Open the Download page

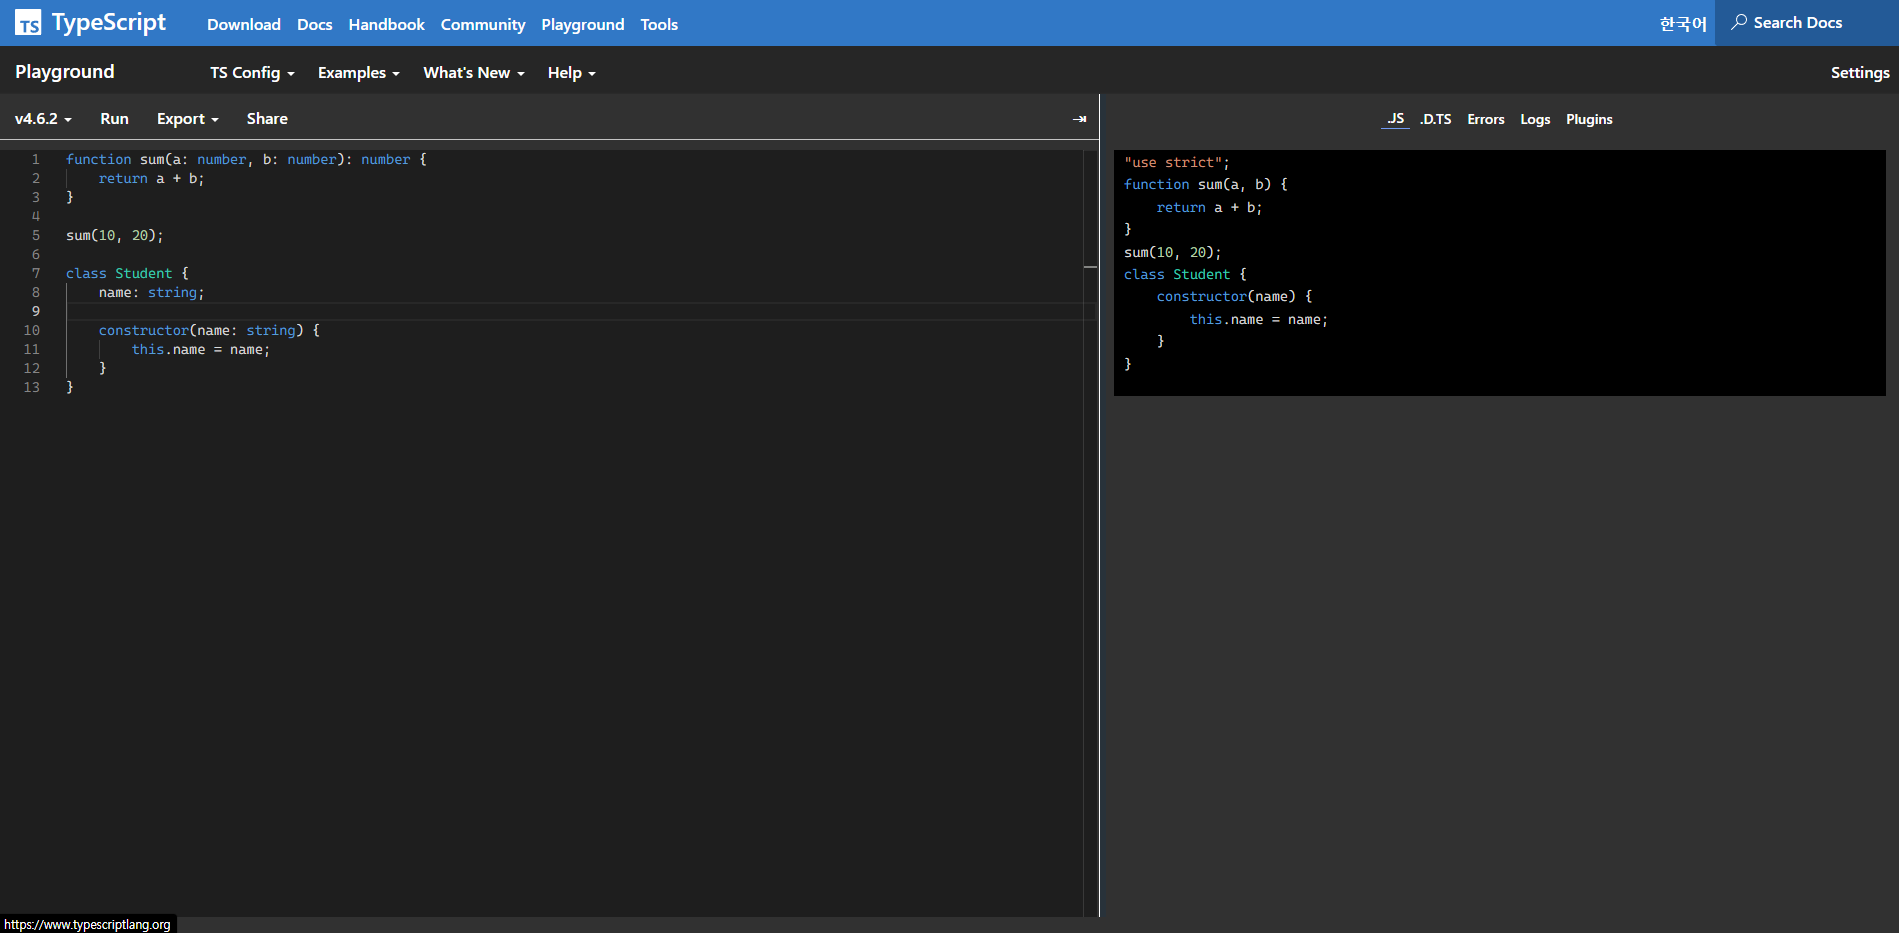tap(244, 24)
